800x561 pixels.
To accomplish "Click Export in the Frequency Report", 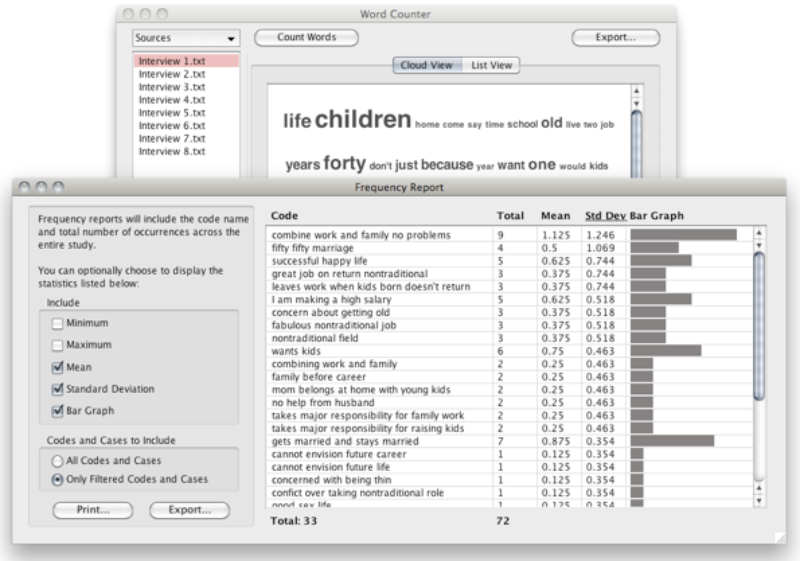I will tap(189, 510).
